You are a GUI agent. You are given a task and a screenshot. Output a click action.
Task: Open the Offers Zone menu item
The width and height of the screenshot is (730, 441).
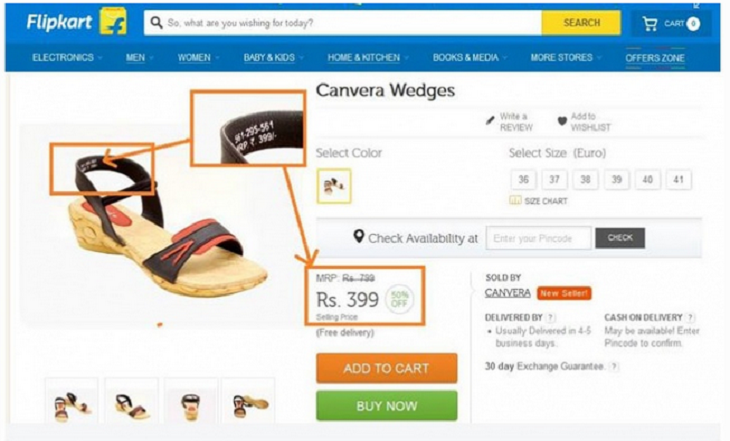point(655,58)
